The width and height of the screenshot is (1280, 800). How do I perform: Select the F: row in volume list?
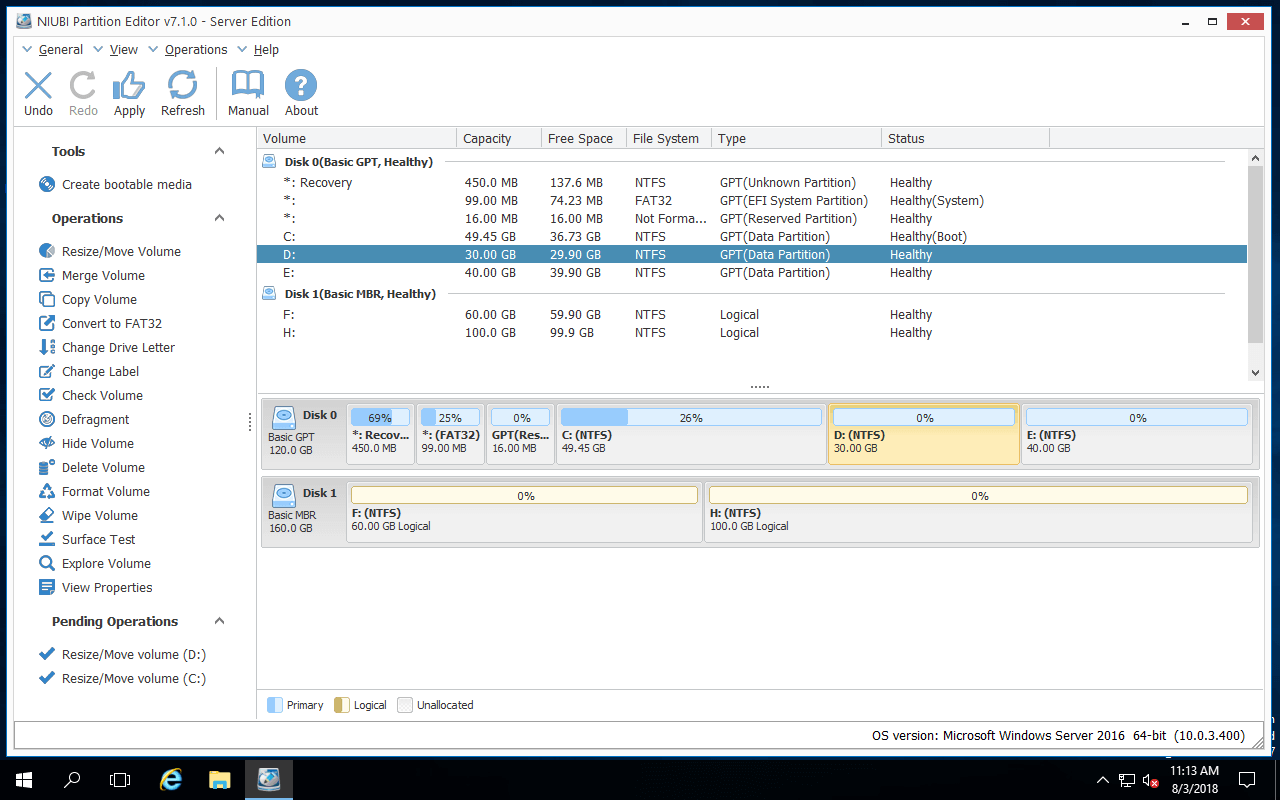point(752,314)
